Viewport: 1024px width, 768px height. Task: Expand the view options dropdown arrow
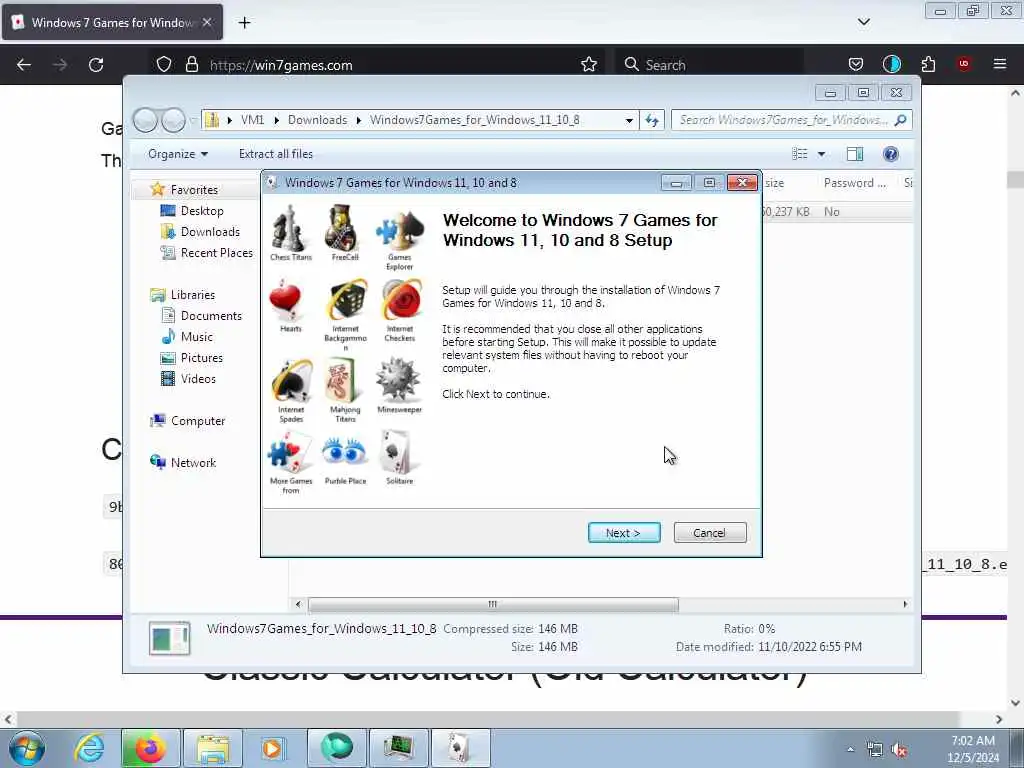tap(822, 154)
